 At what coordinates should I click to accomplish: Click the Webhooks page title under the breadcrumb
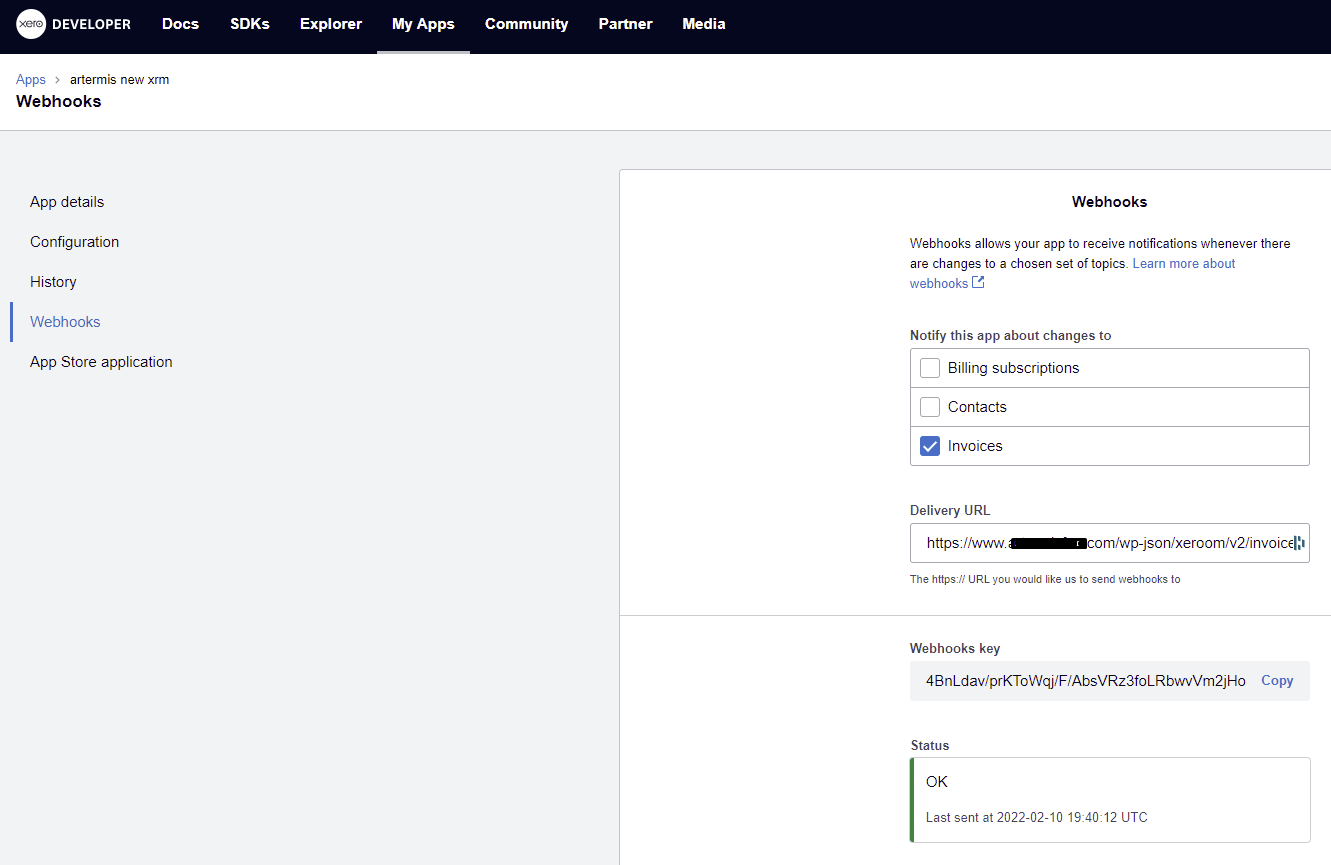[x=58, y=101]
